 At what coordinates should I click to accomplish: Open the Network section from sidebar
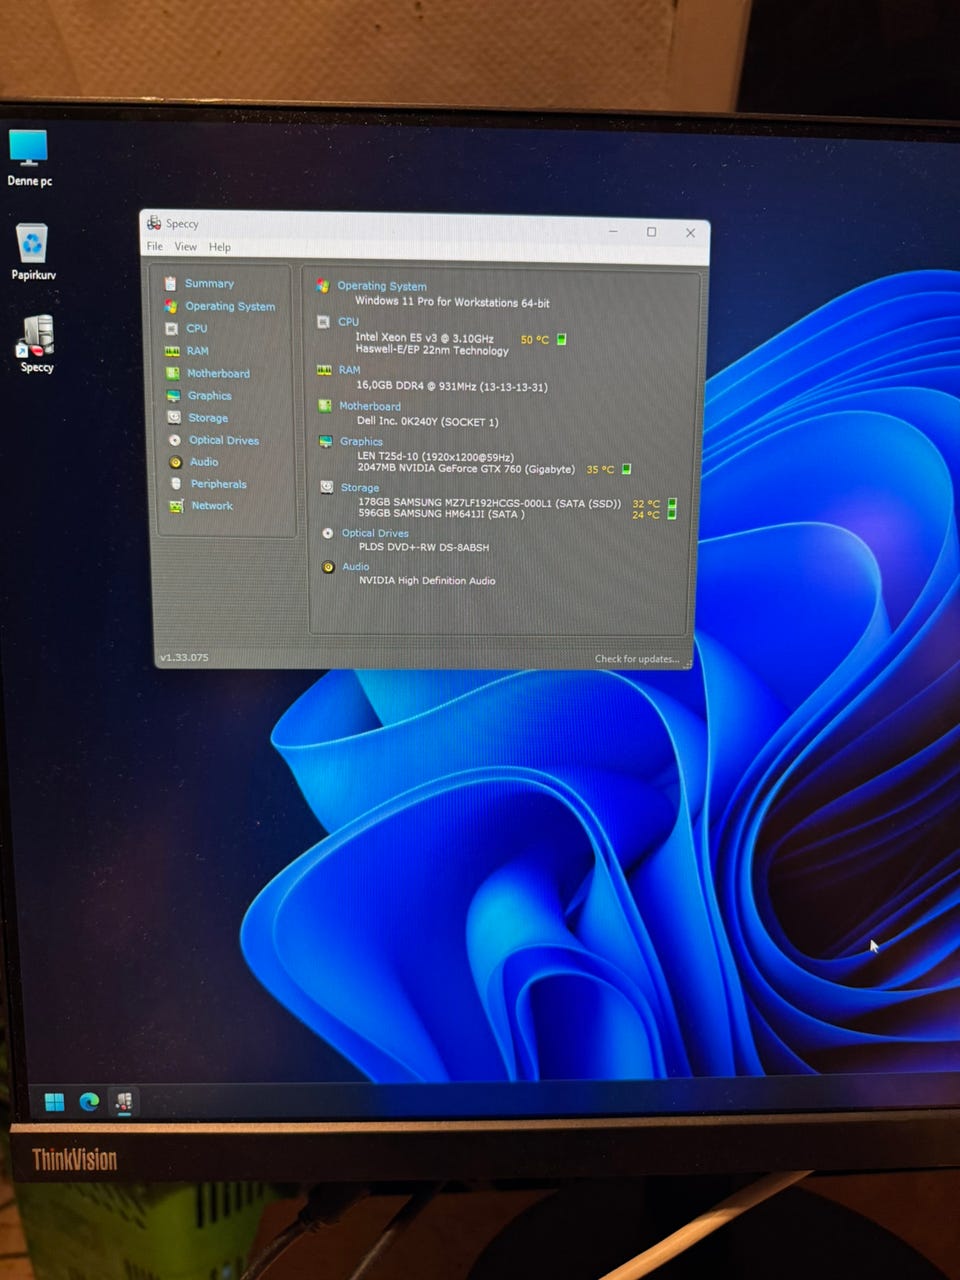[212, 506]
